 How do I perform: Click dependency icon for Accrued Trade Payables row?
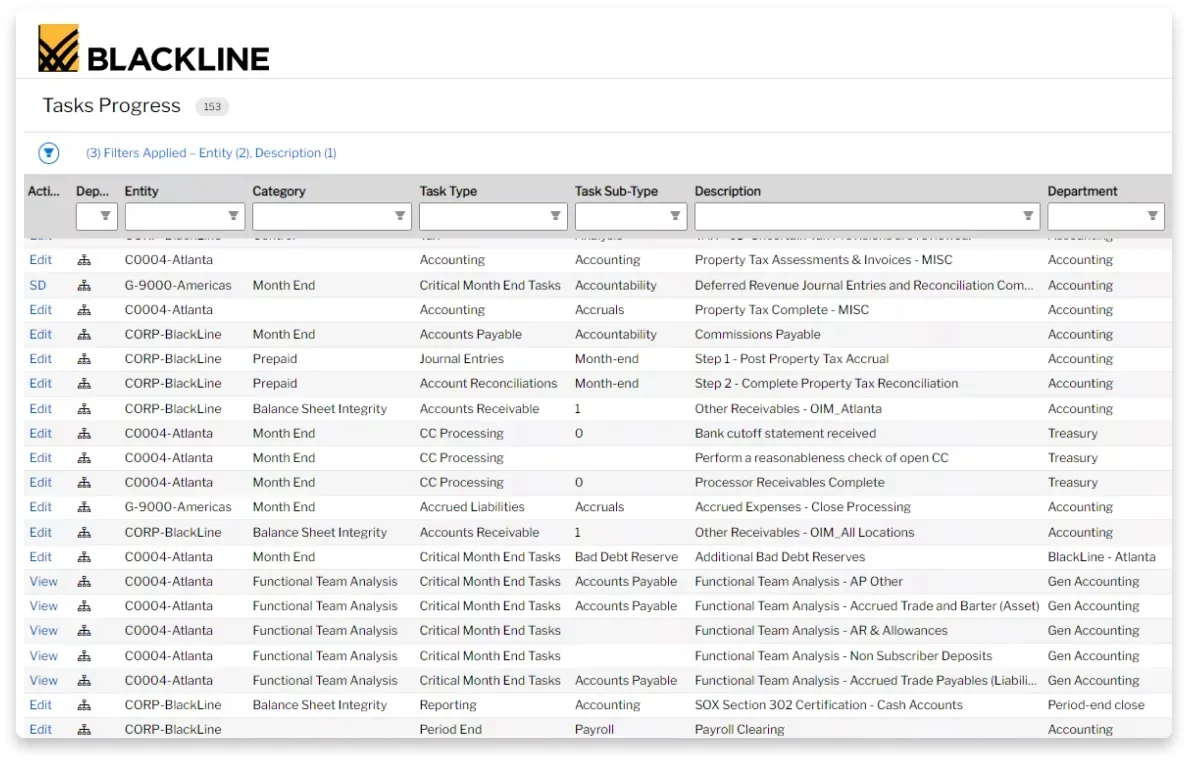[84, 680]
